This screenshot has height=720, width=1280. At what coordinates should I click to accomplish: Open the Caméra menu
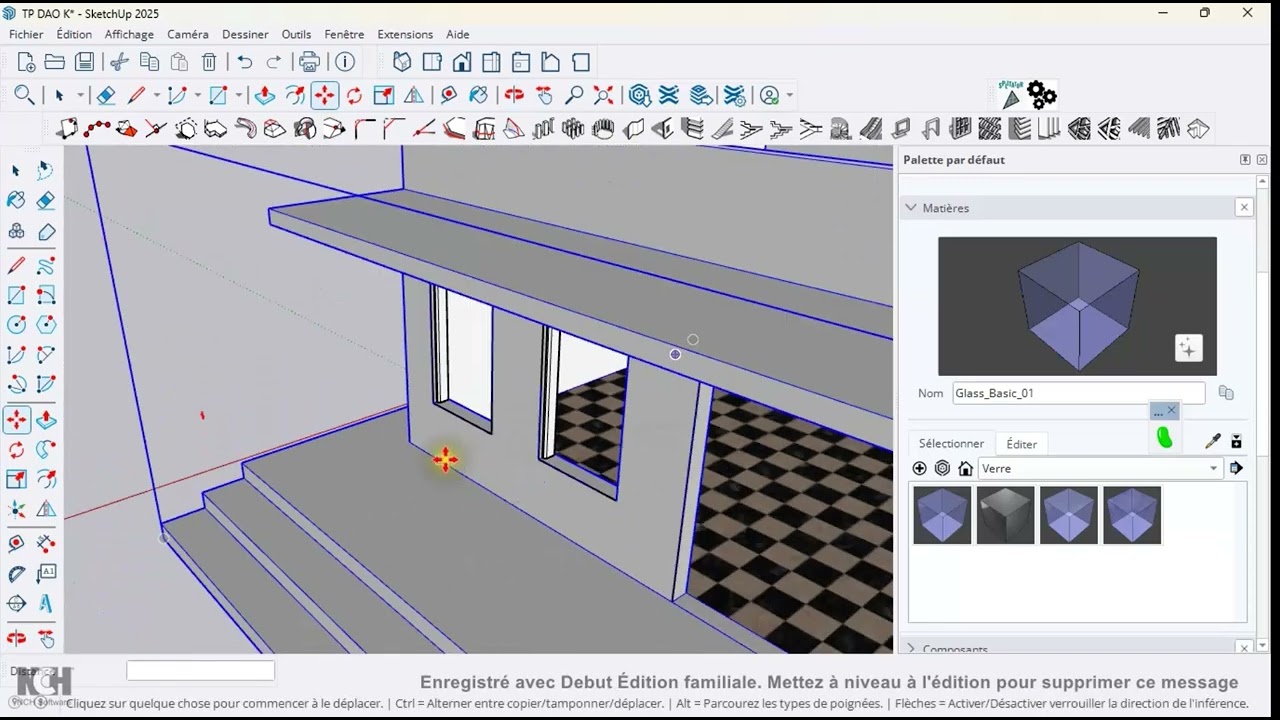pyautogui.click(x=188, y=34)
